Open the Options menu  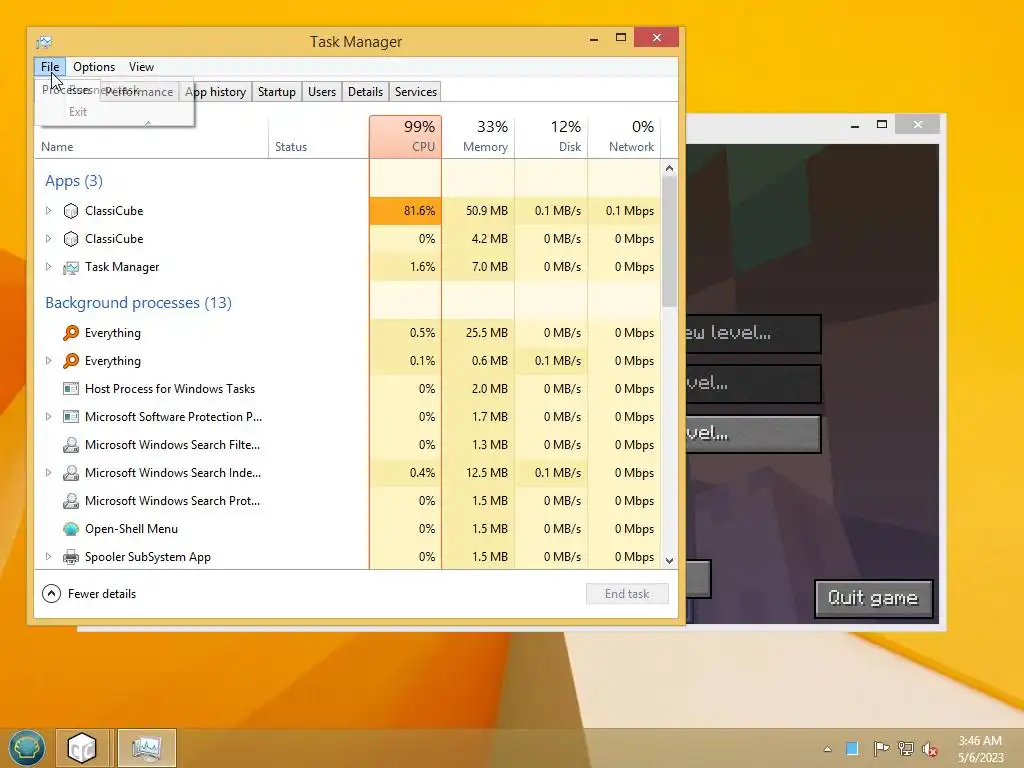[x=94, y=67]
